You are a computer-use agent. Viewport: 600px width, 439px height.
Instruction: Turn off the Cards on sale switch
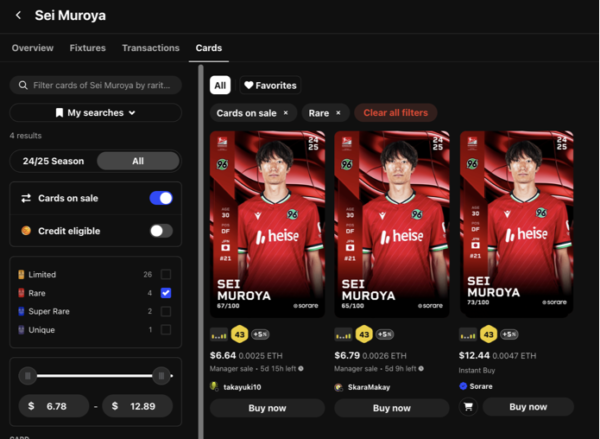pyautogui.click(x=161, y=198)
